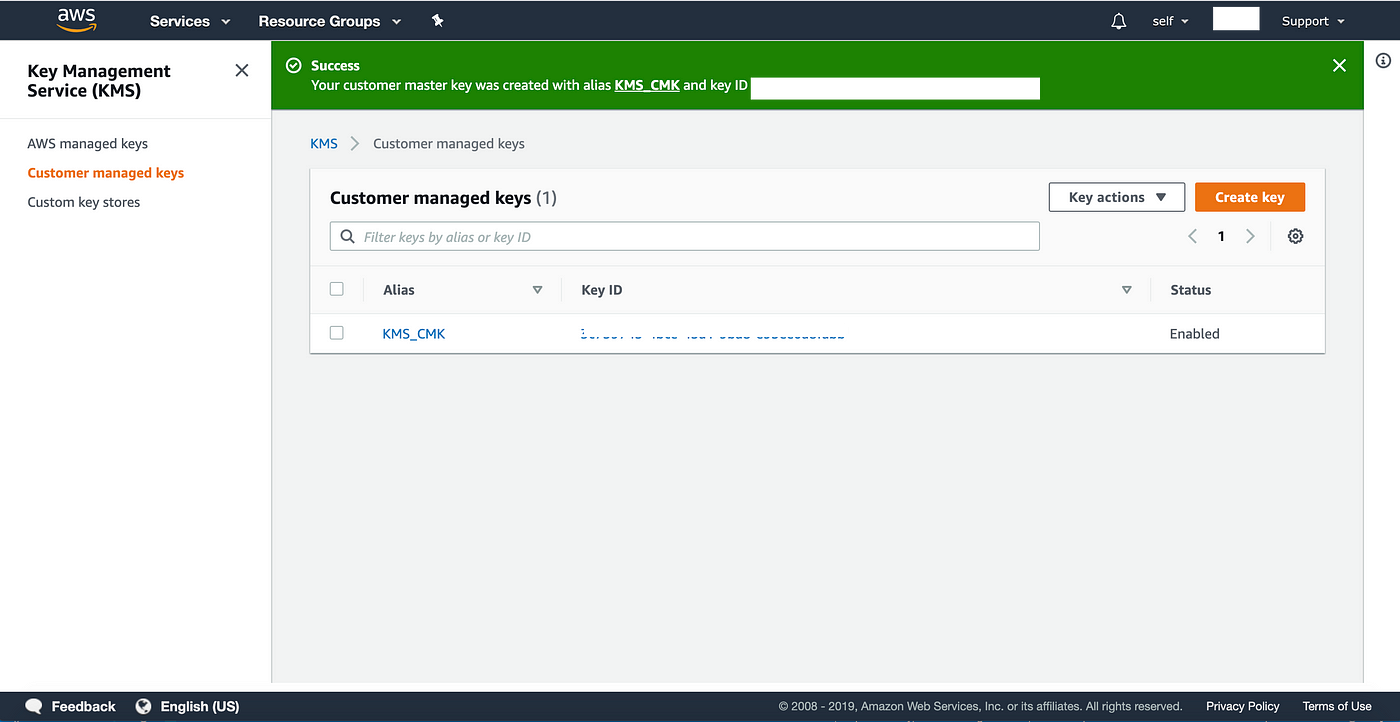Open the info panel icon
The image size is (1400, 722).
(x=1383, y=61)
